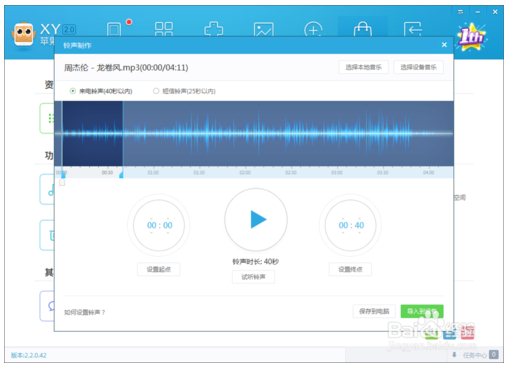Click the circled plus icon in the top bar
Viewport: 514px width, 370px height.
click(x=313, y=29)
